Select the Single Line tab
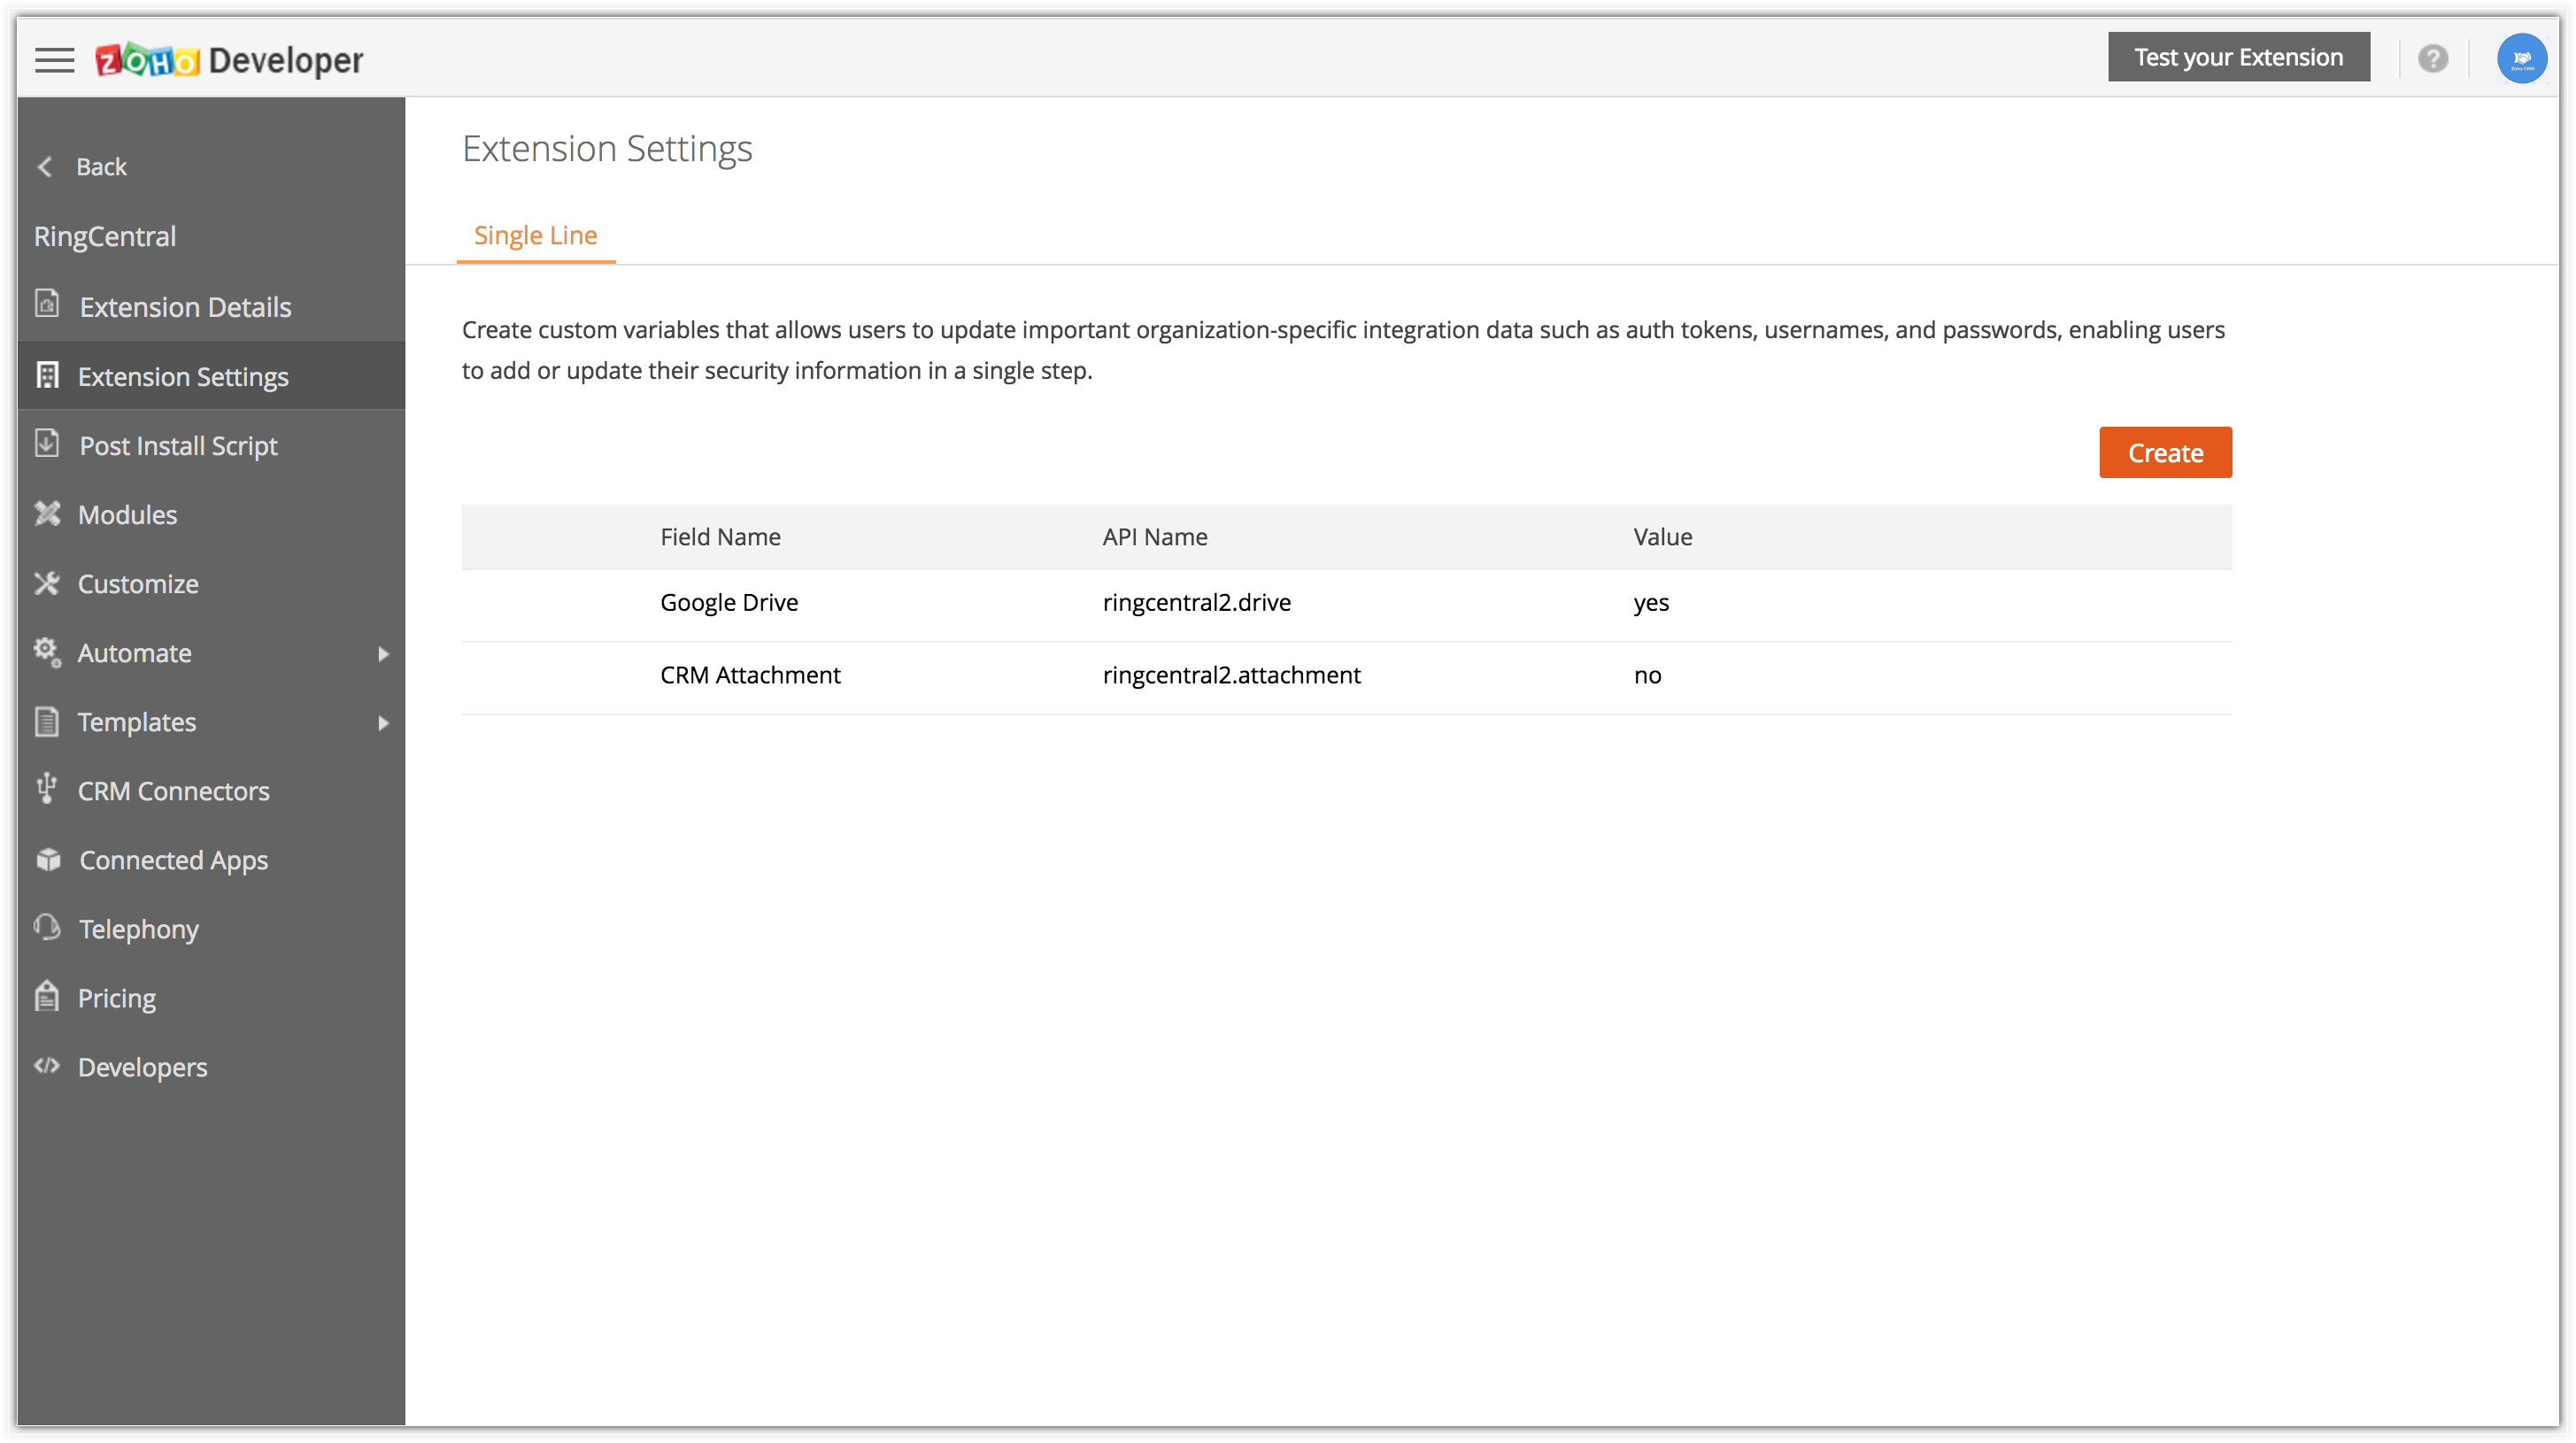Image resolution: width=2576 pixels, height=1443 pixels. coord(535,236)
